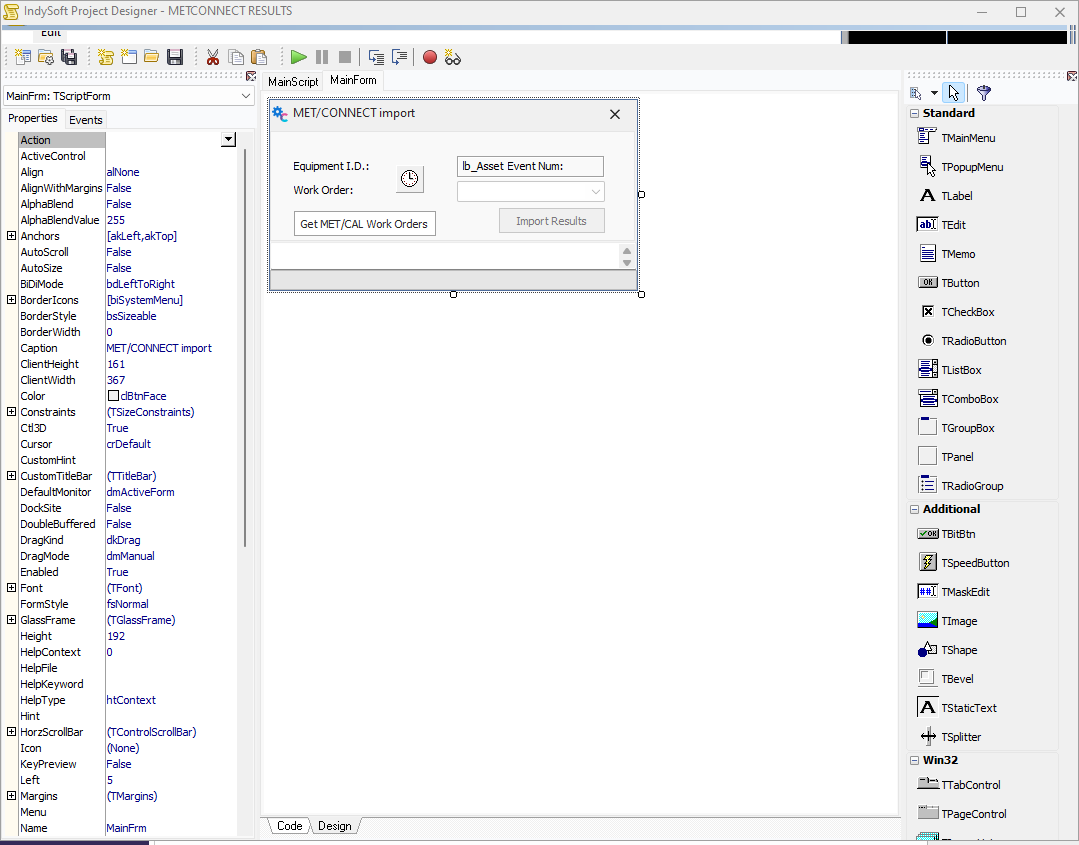Collapse the Standard component group

tap(914, 114)
